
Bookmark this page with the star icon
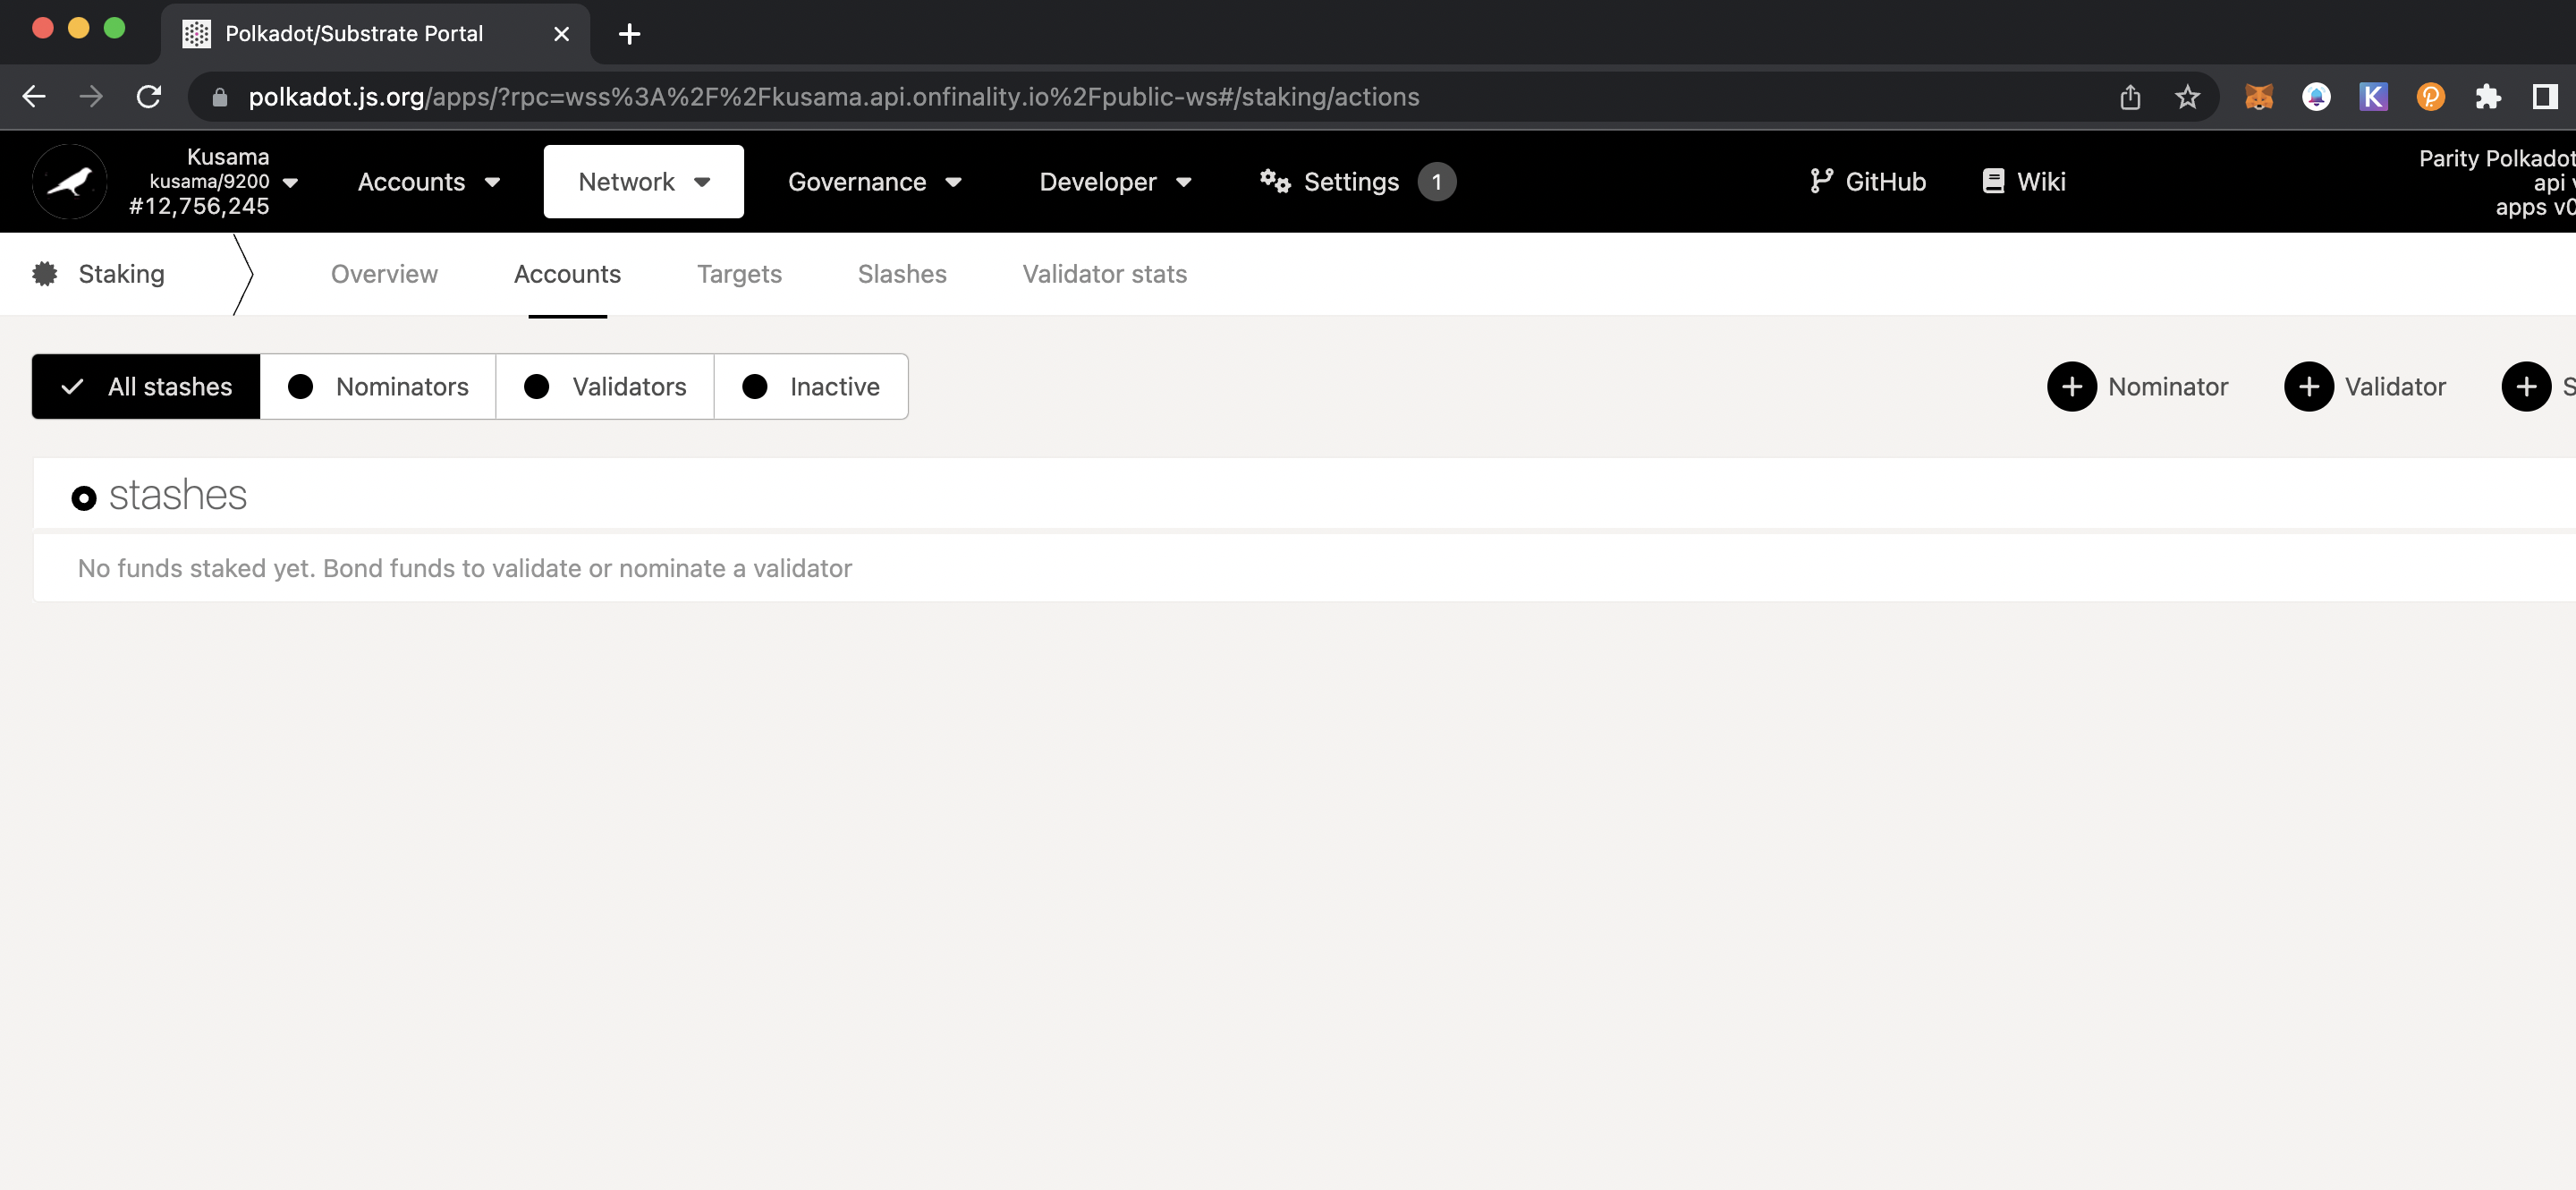coord(2187,97)
